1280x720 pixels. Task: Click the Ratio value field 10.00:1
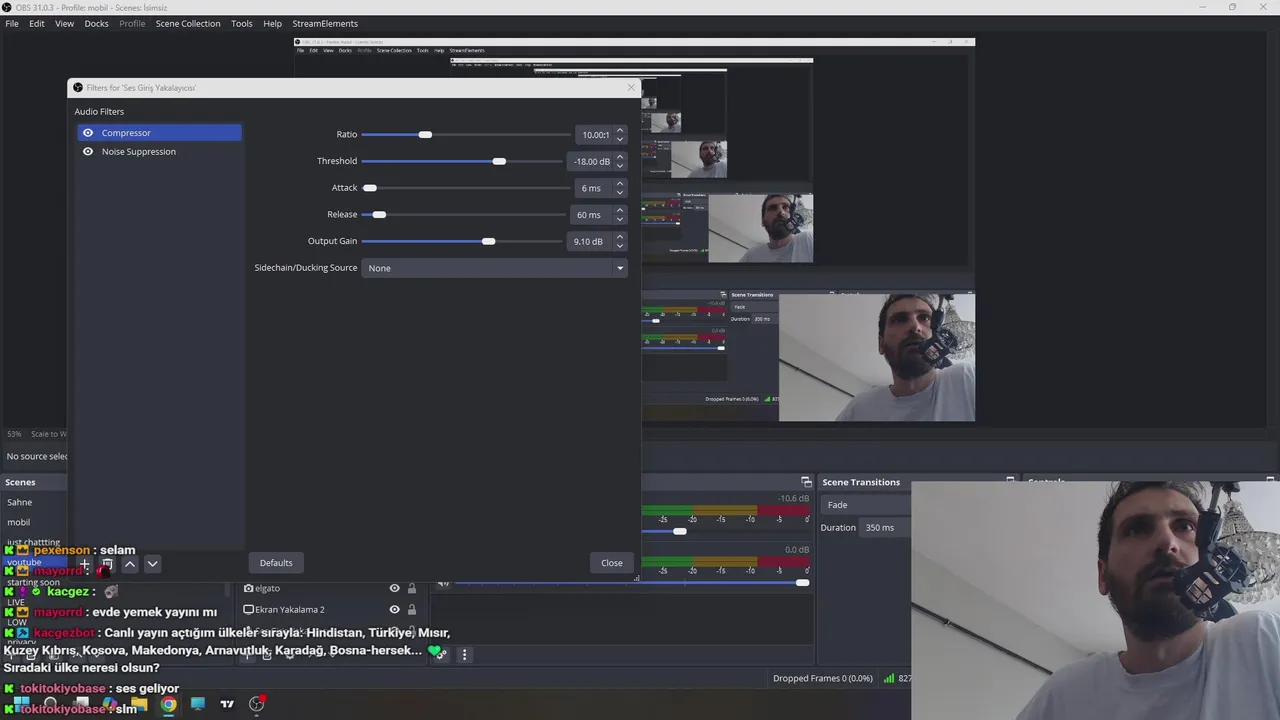click(594, 134)
